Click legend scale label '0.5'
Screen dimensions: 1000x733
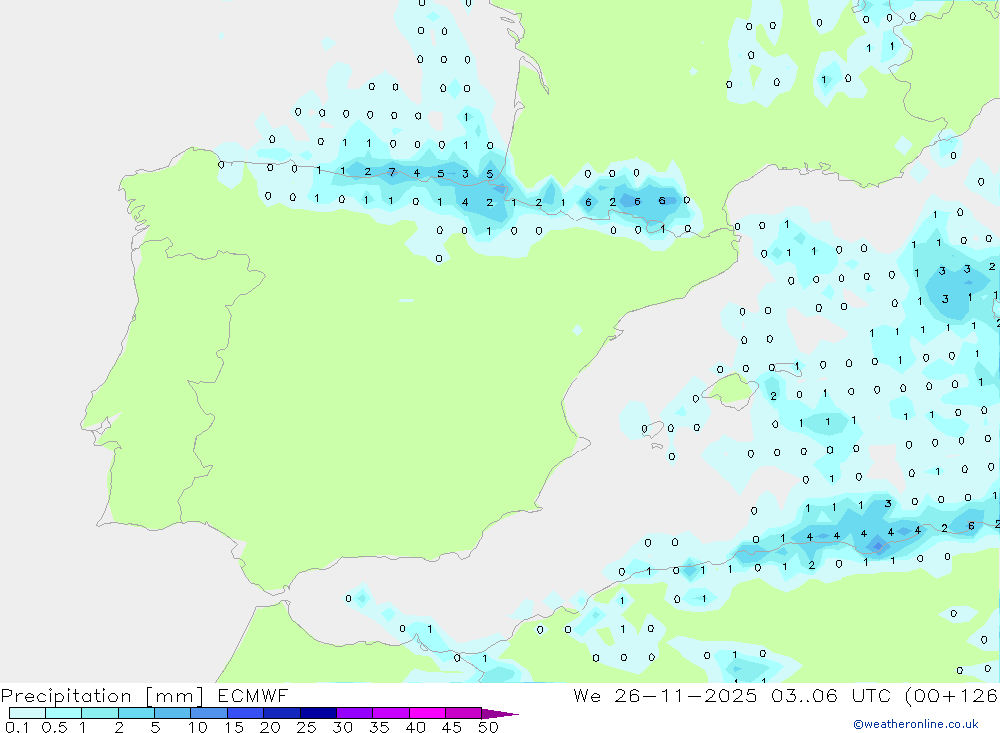(54, 727)
